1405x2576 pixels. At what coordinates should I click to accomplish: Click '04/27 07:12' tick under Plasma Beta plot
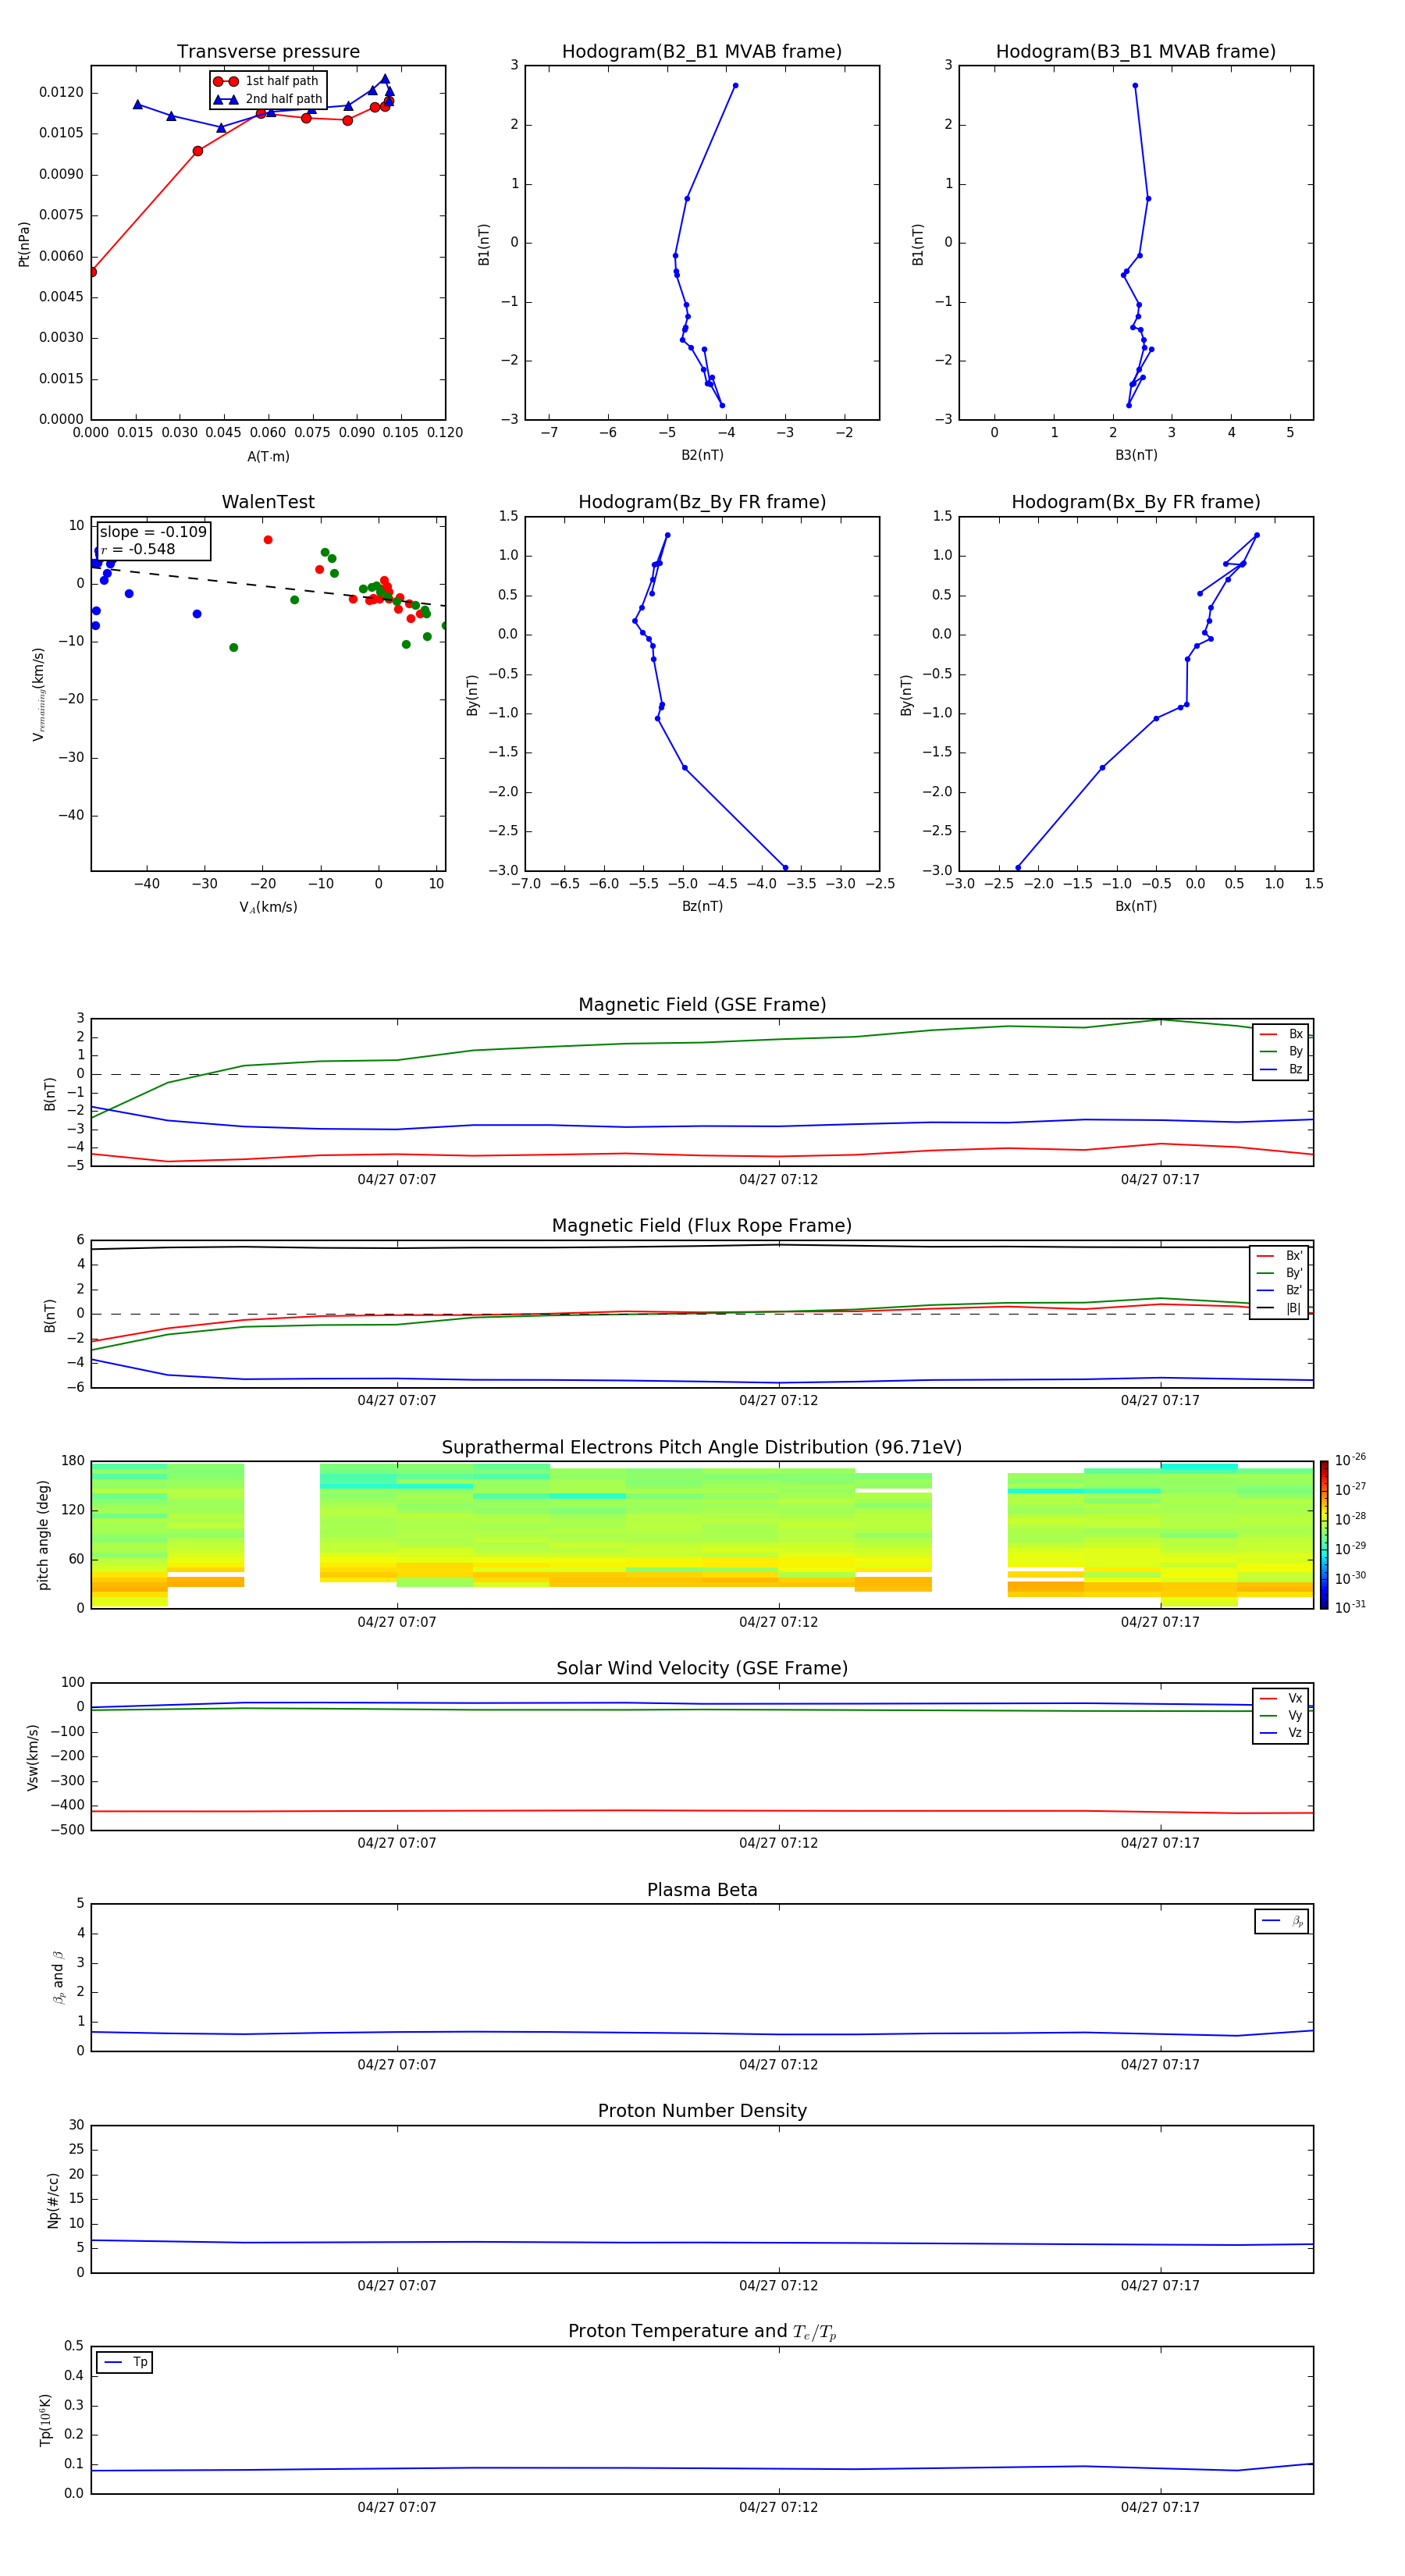pyautogui.click(x=778, y=2065)
